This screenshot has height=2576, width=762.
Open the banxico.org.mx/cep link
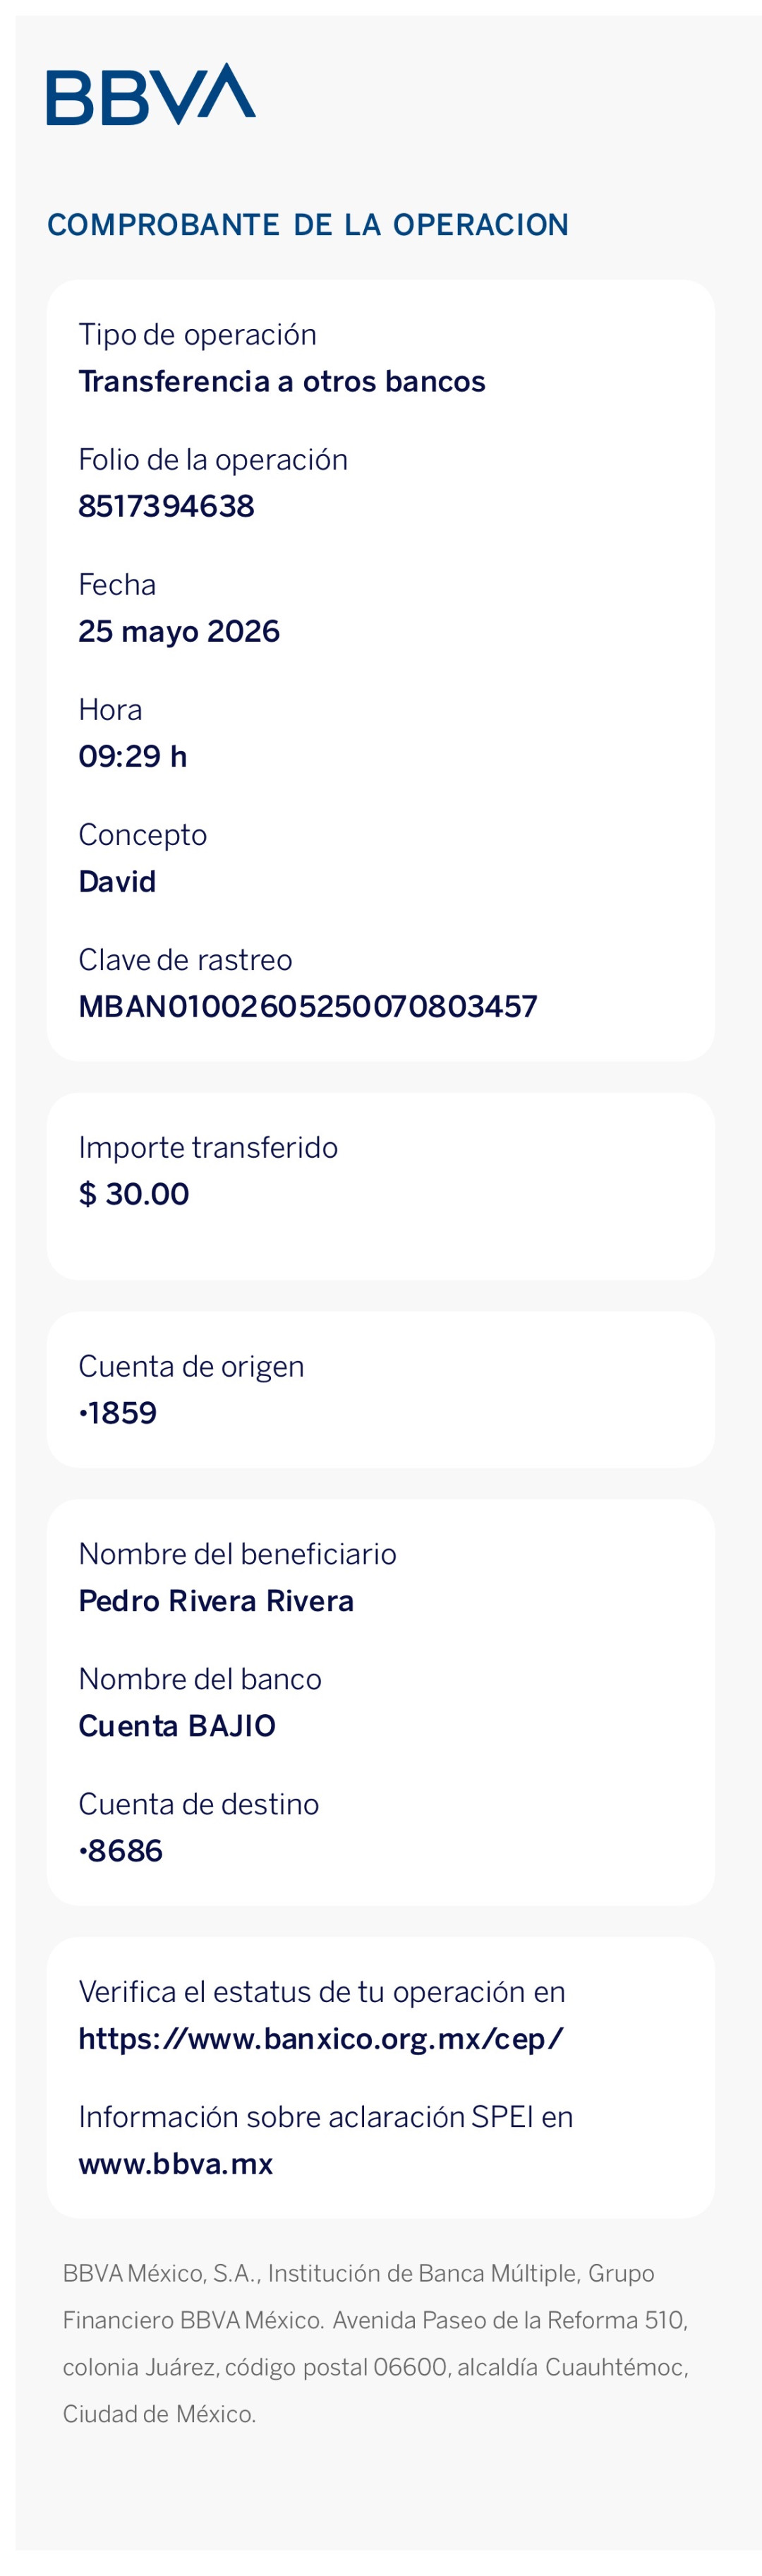tap(321, 2039)
